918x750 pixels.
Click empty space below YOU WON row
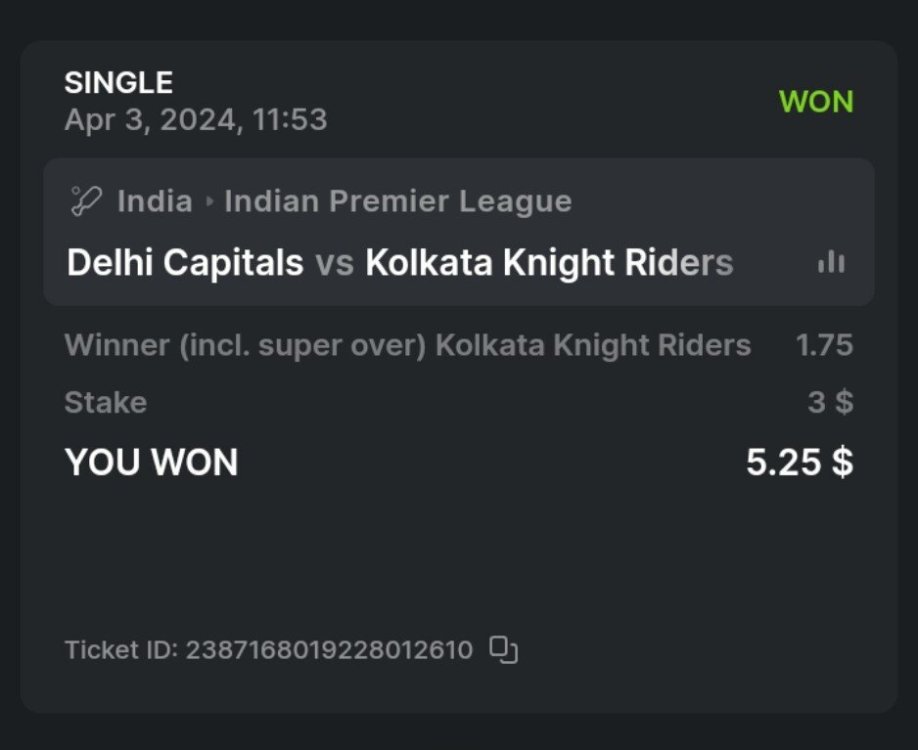click(458, 550)
